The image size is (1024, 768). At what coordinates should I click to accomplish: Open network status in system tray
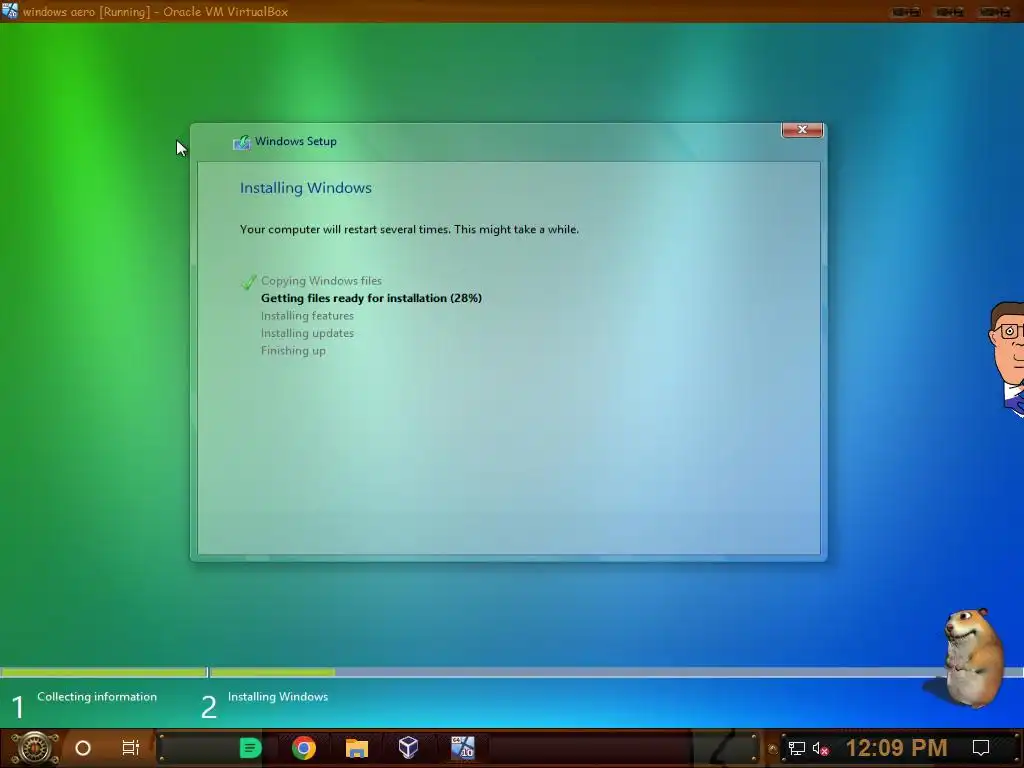pyautogui.click(x=797, y=748)
